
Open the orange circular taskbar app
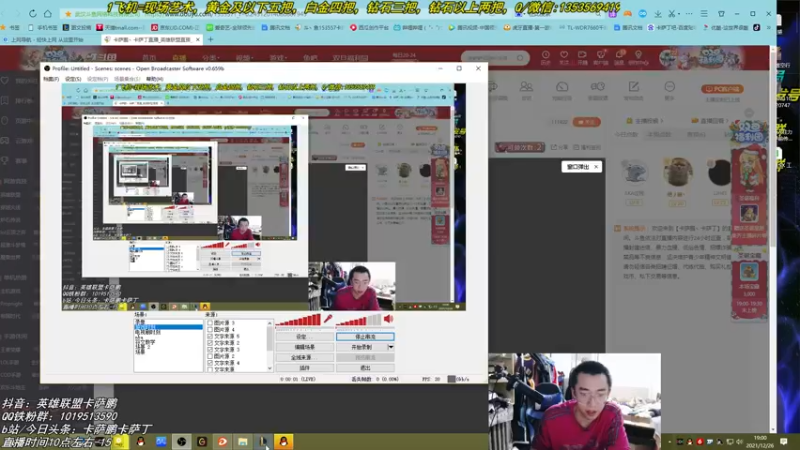pos(222,442)
